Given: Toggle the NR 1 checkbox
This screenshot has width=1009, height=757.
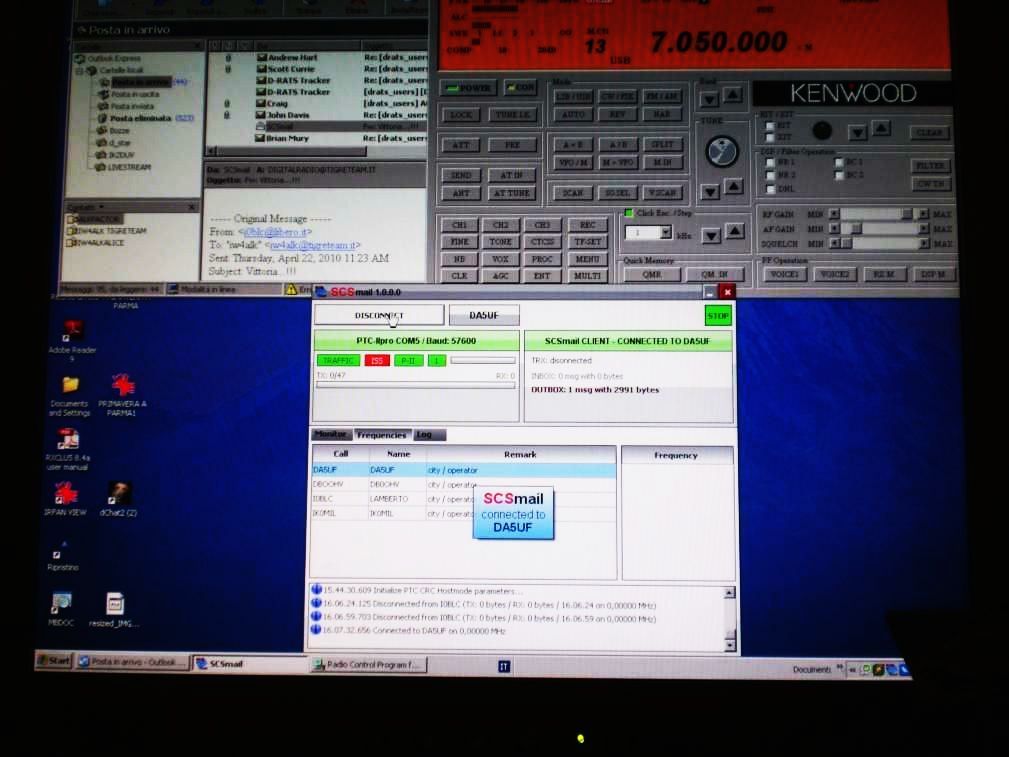Looking at the screenshot, I should click(770, 162).
